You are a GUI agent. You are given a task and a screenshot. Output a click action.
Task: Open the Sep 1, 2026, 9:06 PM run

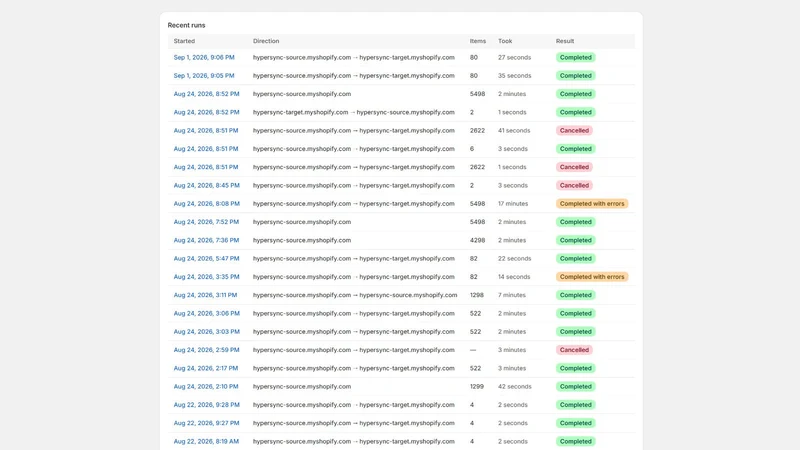point(204,58)
